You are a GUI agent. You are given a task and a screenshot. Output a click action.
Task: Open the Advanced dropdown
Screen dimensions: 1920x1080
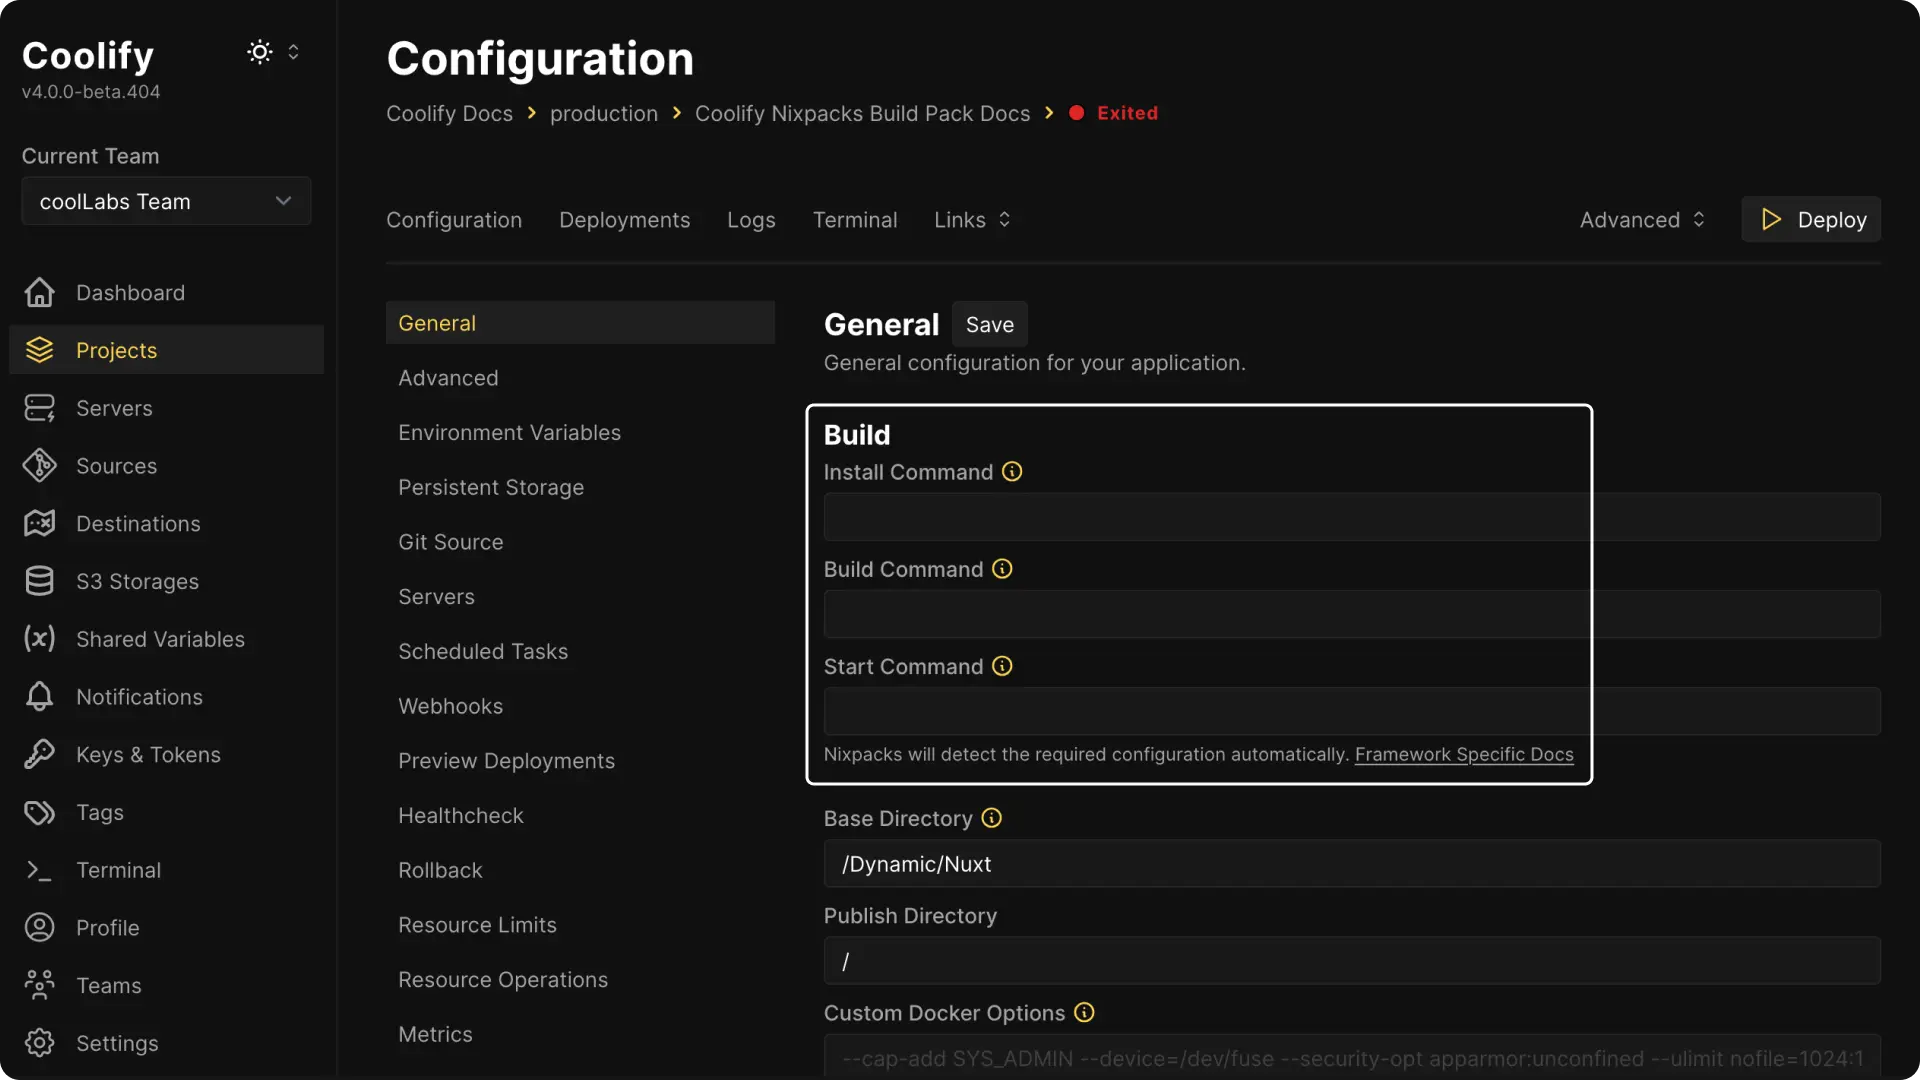(1641, 219)
